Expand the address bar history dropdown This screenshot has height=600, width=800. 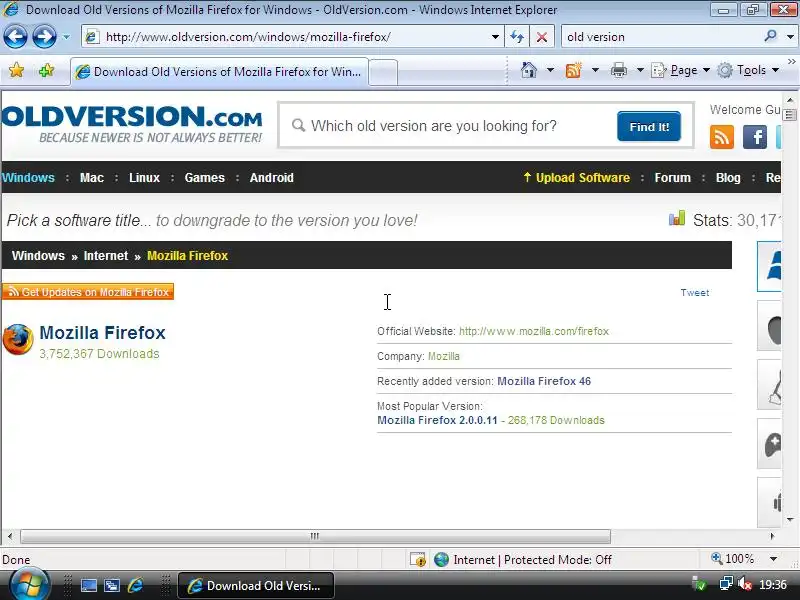click(x=495, y=37)
